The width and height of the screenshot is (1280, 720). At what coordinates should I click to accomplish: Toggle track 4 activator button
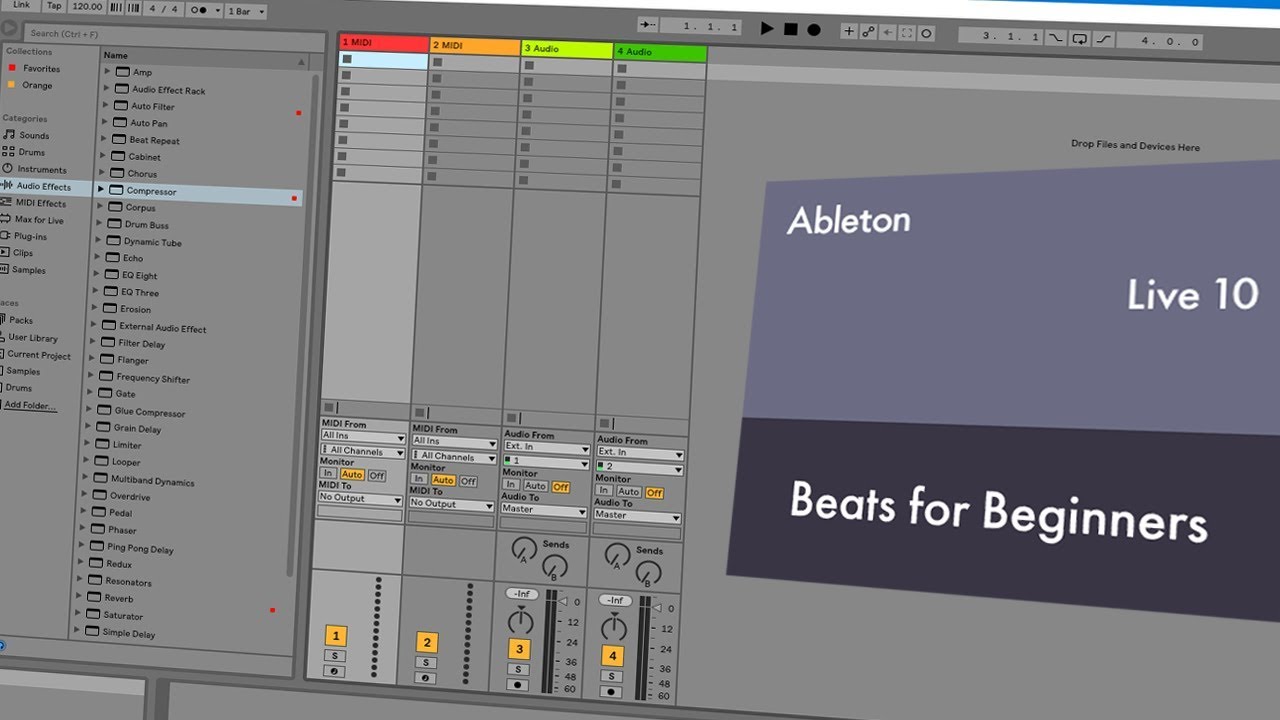click(x=612, y=656)
